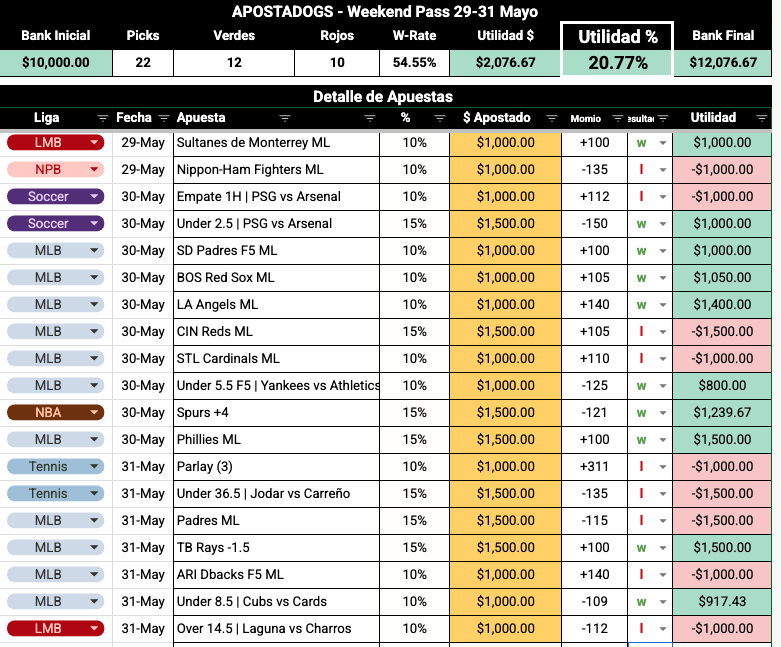Open the Fecha column filter icon
The image size is (781, 647).
point(164,118)
